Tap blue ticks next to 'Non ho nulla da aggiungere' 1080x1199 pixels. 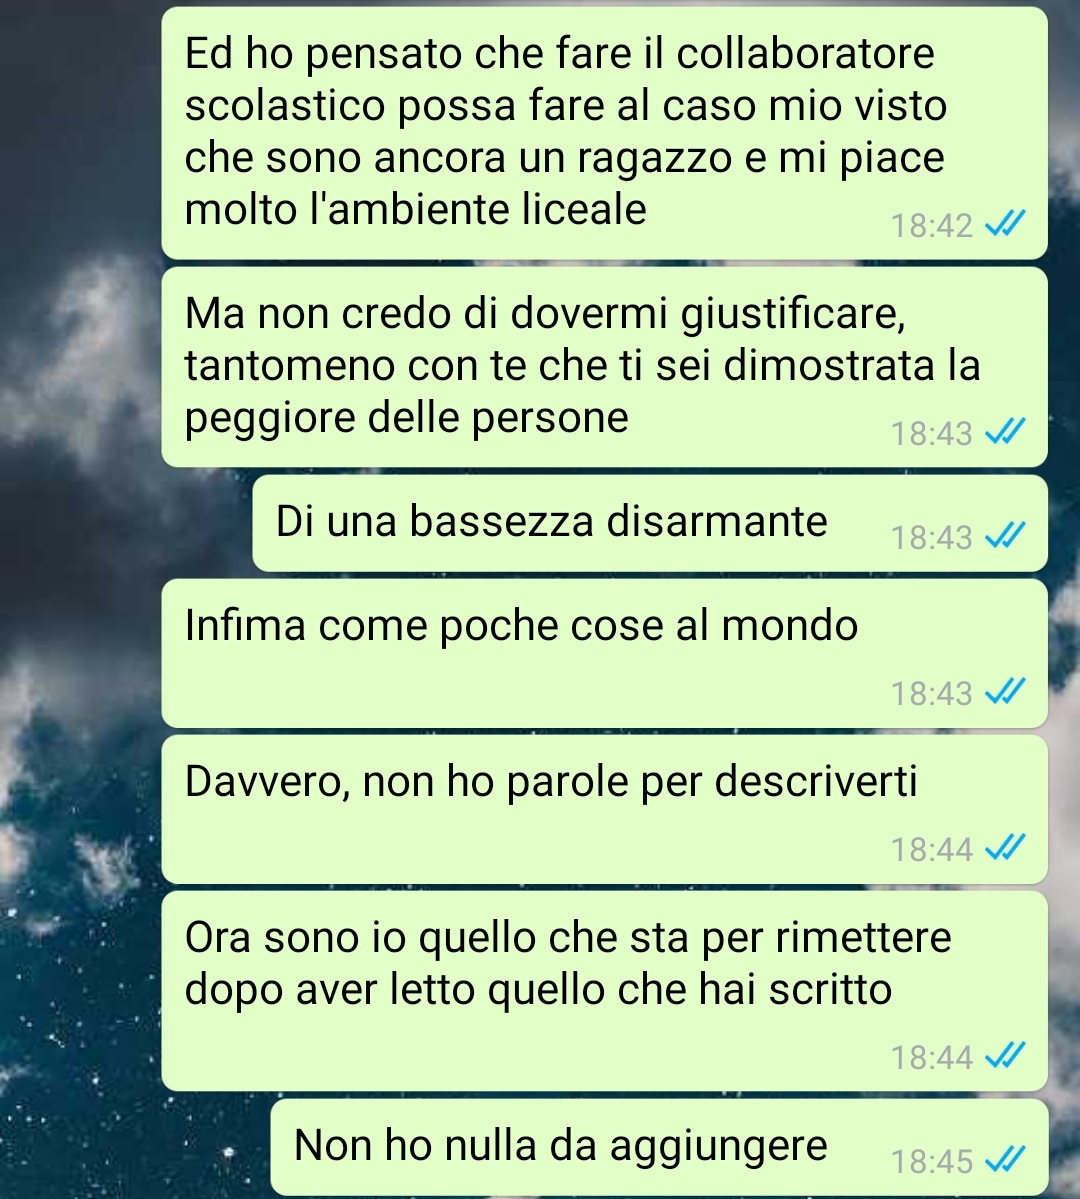pyautogui.click(x=1004, y=1161)
